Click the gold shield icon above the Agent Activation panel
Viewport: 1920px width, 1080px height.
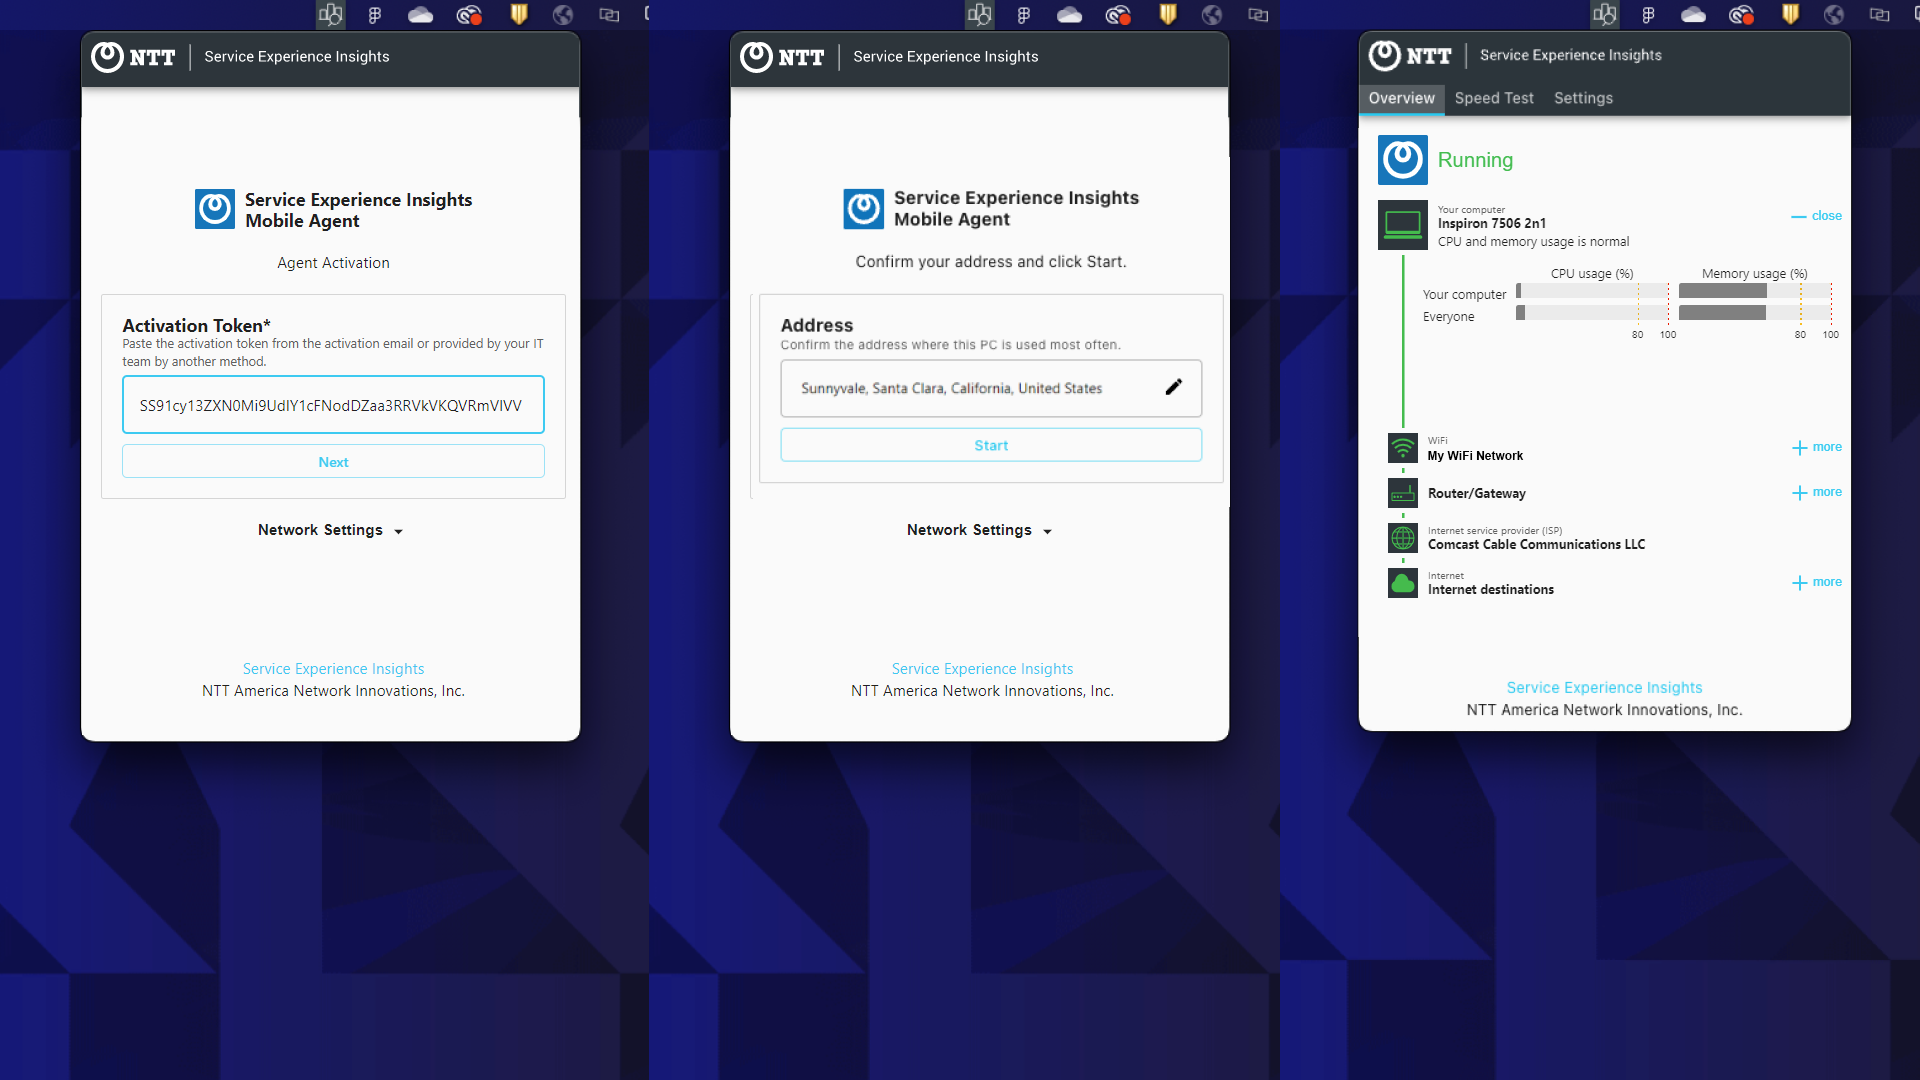[x=519, y=14]
